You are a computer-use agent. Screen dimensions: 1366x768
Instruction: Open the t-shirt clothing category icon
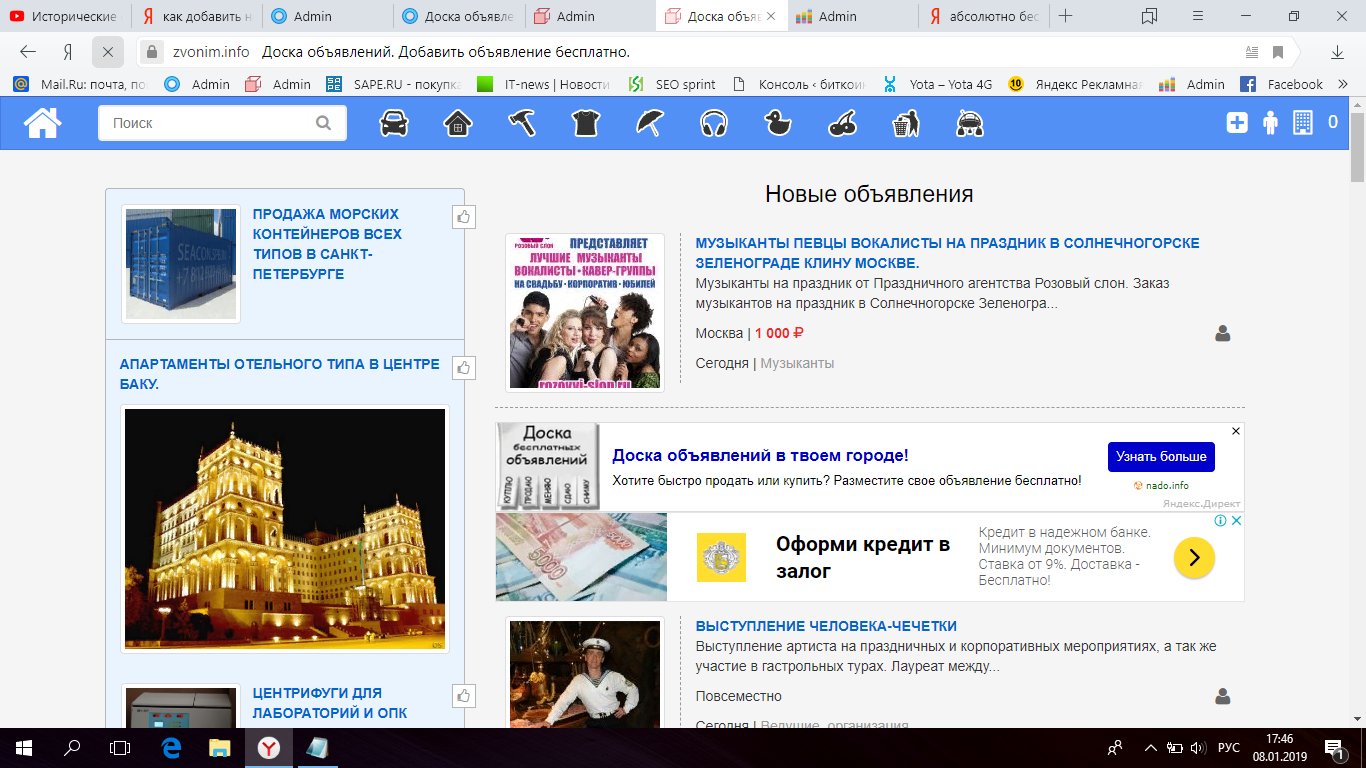(x=586, y=123)
